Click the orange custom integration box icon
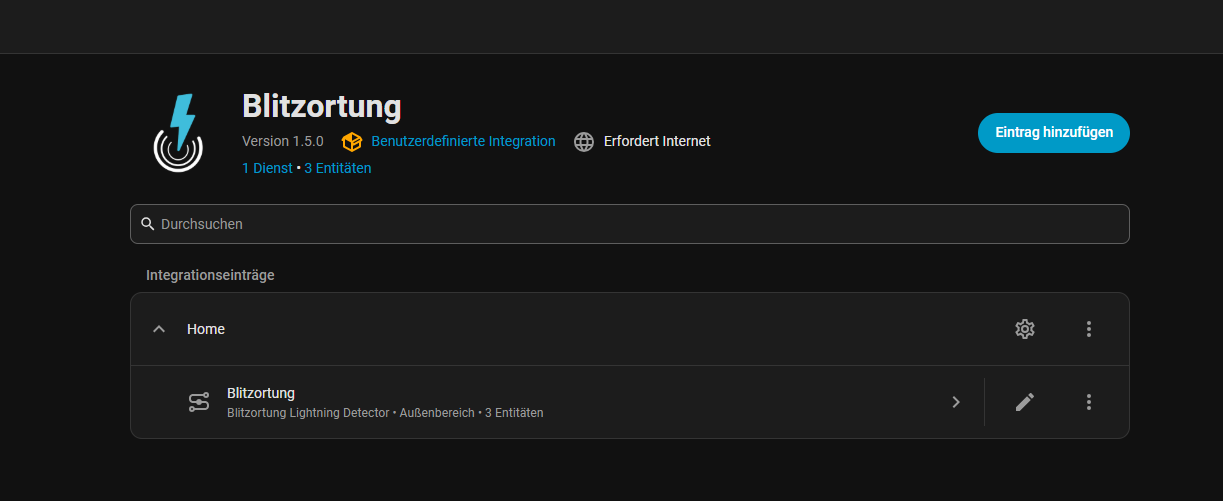Image resolution: width=1223 pixels, height=501 pixels. [x=351, y=142]
